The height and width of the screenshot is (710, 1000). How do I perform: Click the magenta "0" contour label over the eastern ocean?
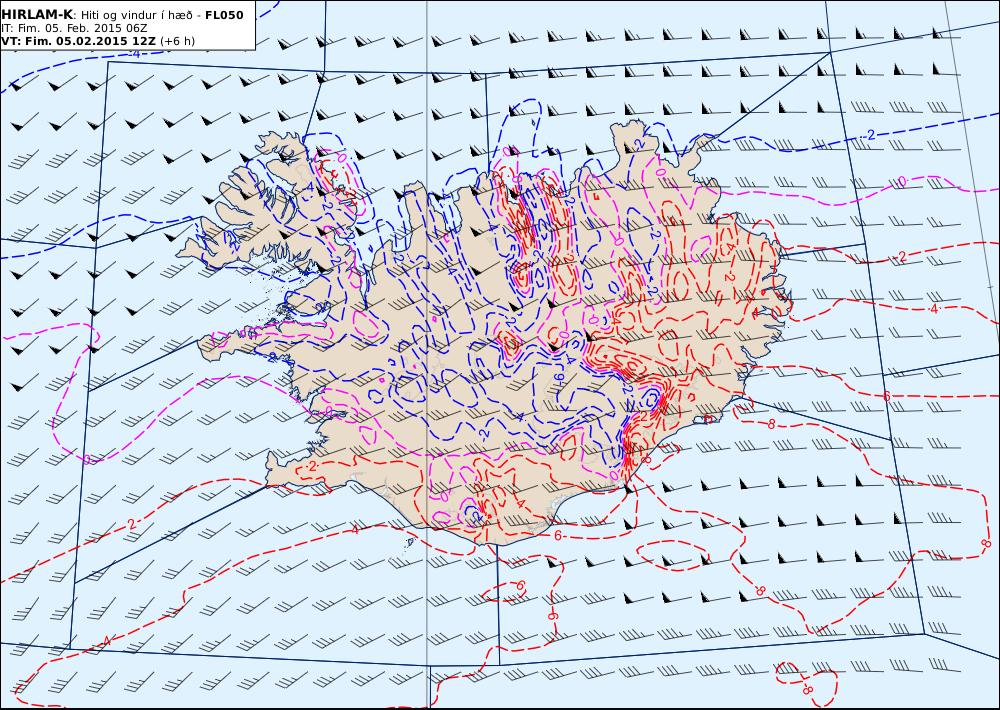[901, 182]
